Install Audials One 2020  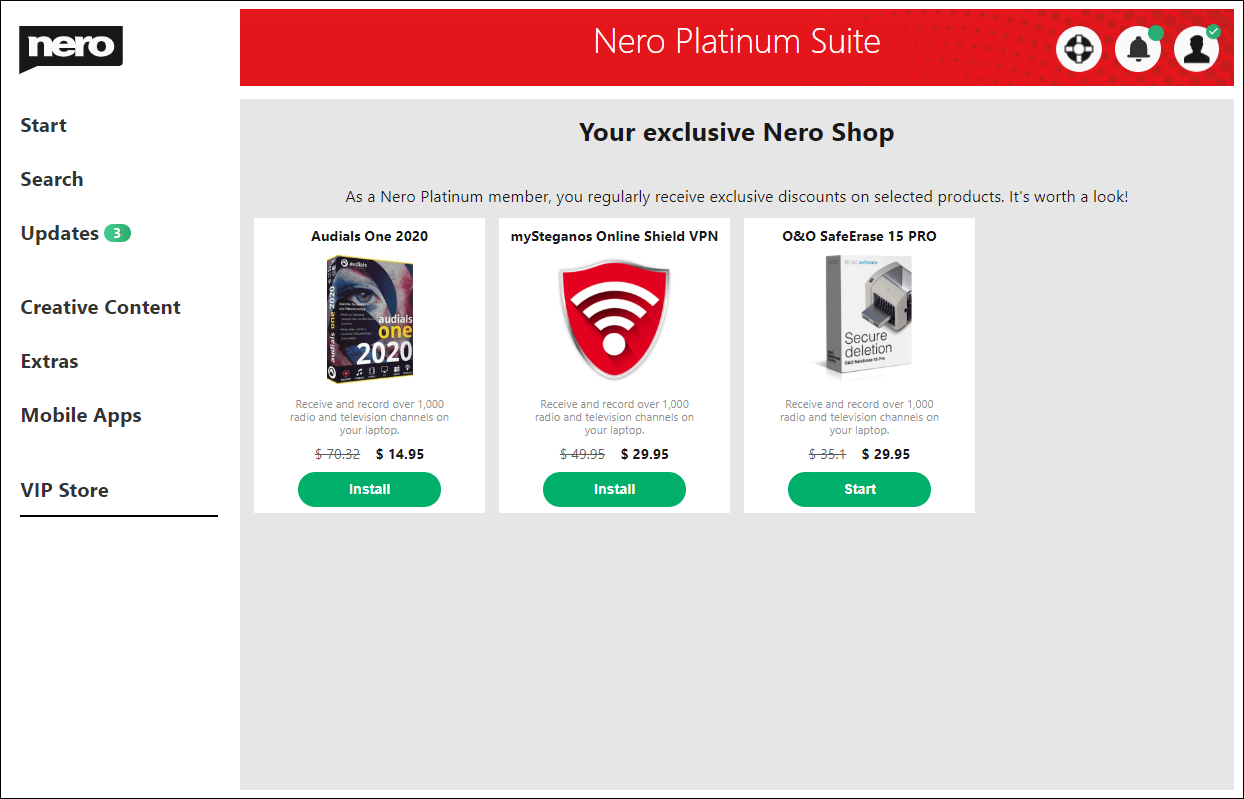click(369, 489)
